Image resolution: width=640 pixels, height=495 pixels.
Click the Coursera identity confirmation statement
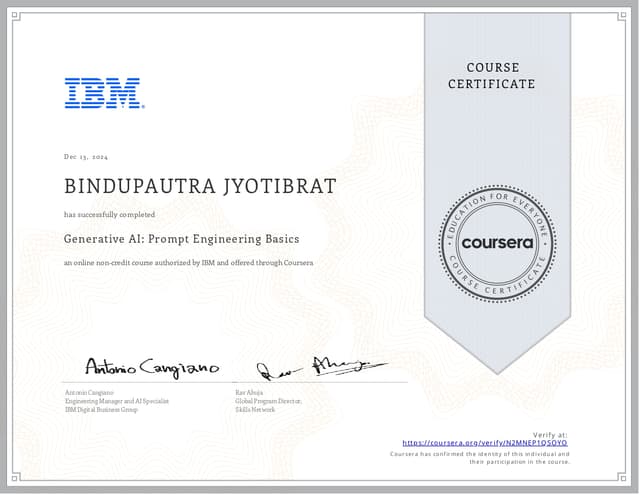point(480,458)
